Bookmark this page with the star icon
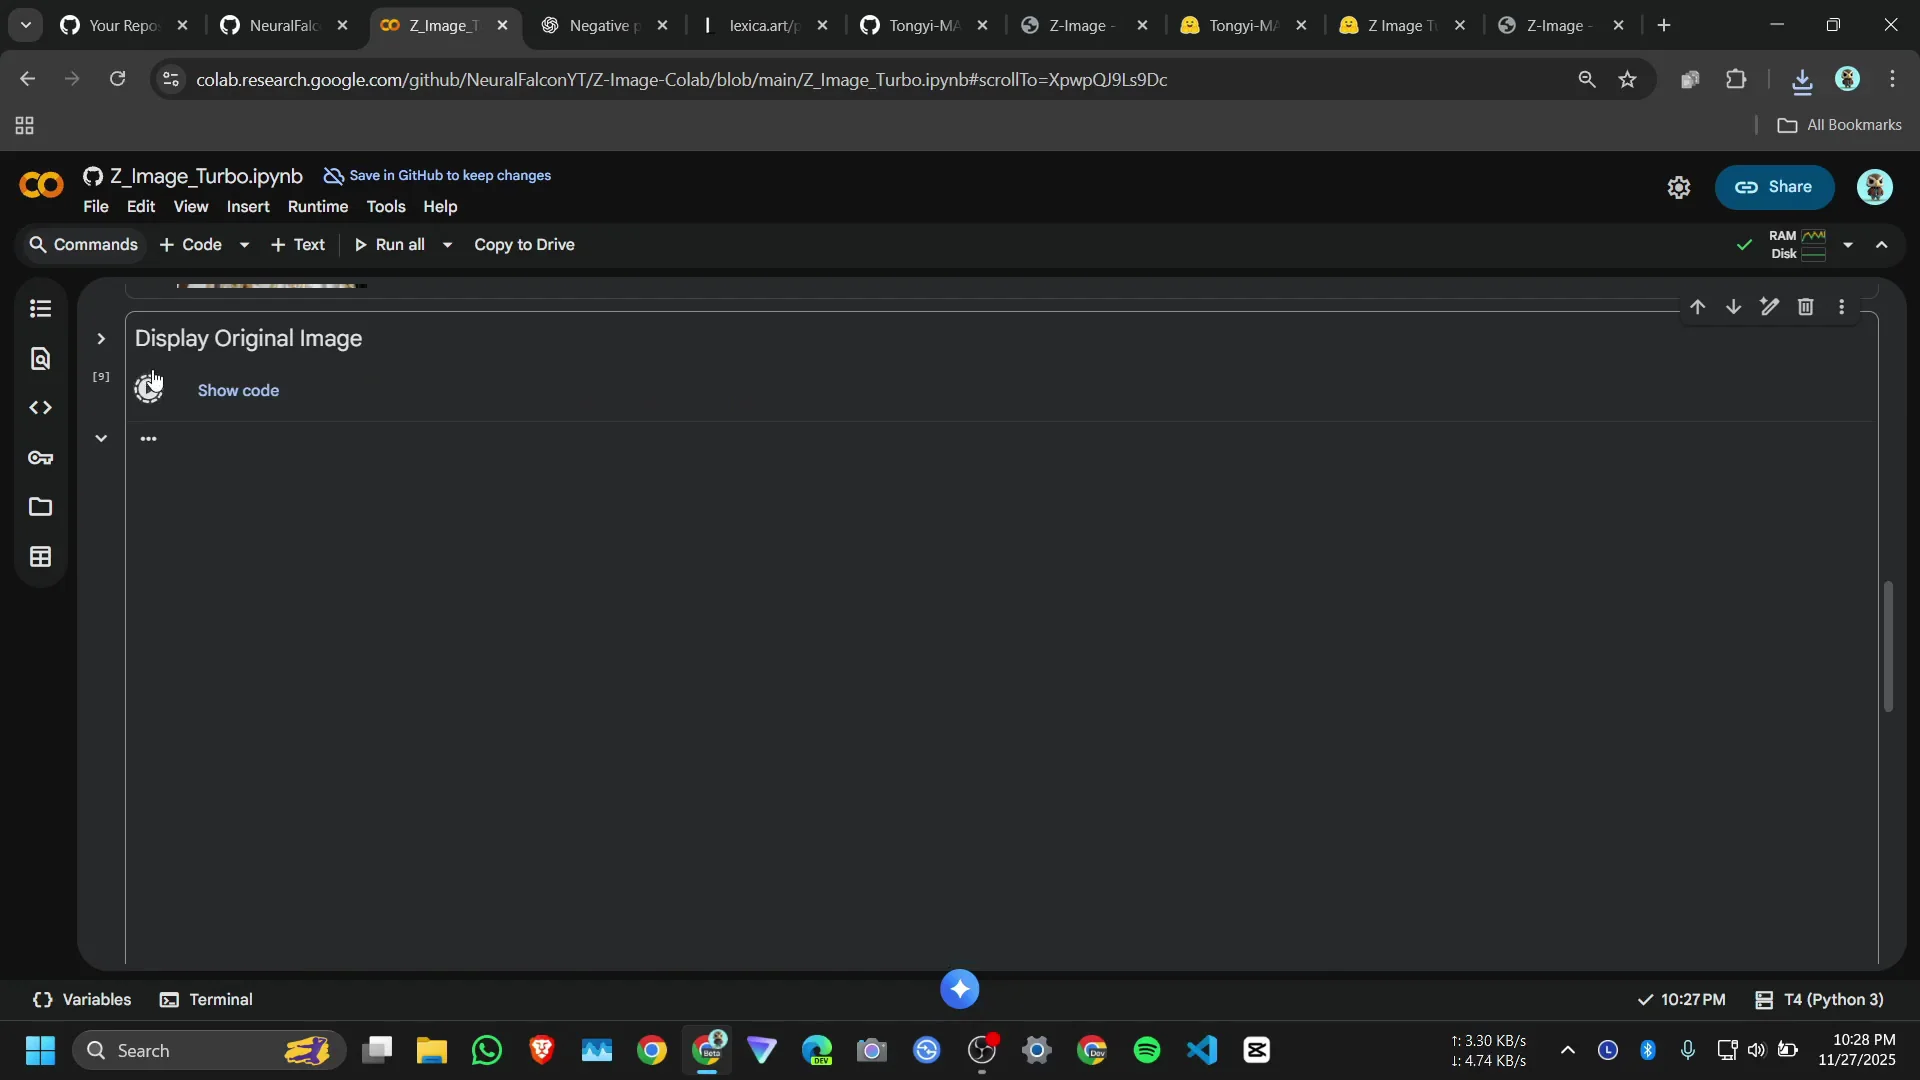 coord(1627,80)
